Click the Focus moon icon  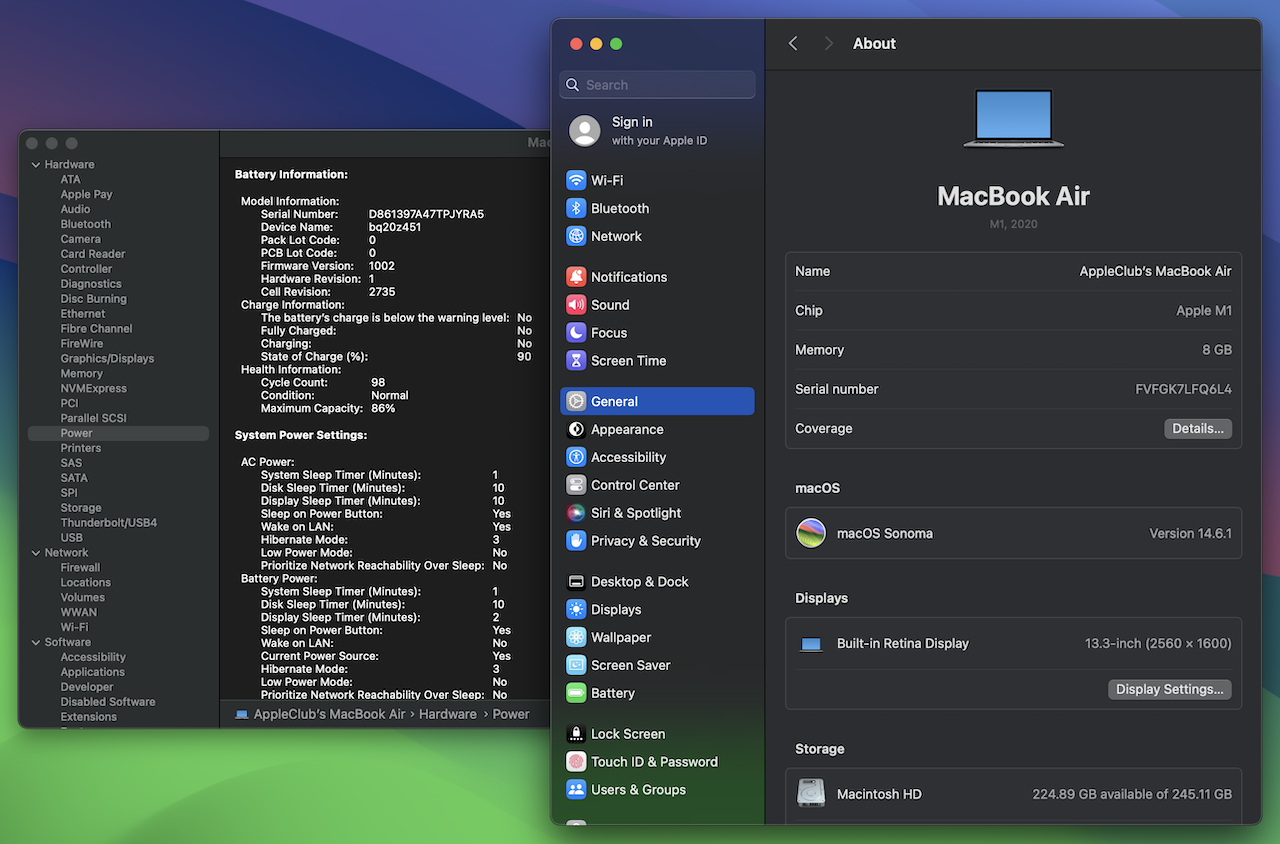click(576, 333)
